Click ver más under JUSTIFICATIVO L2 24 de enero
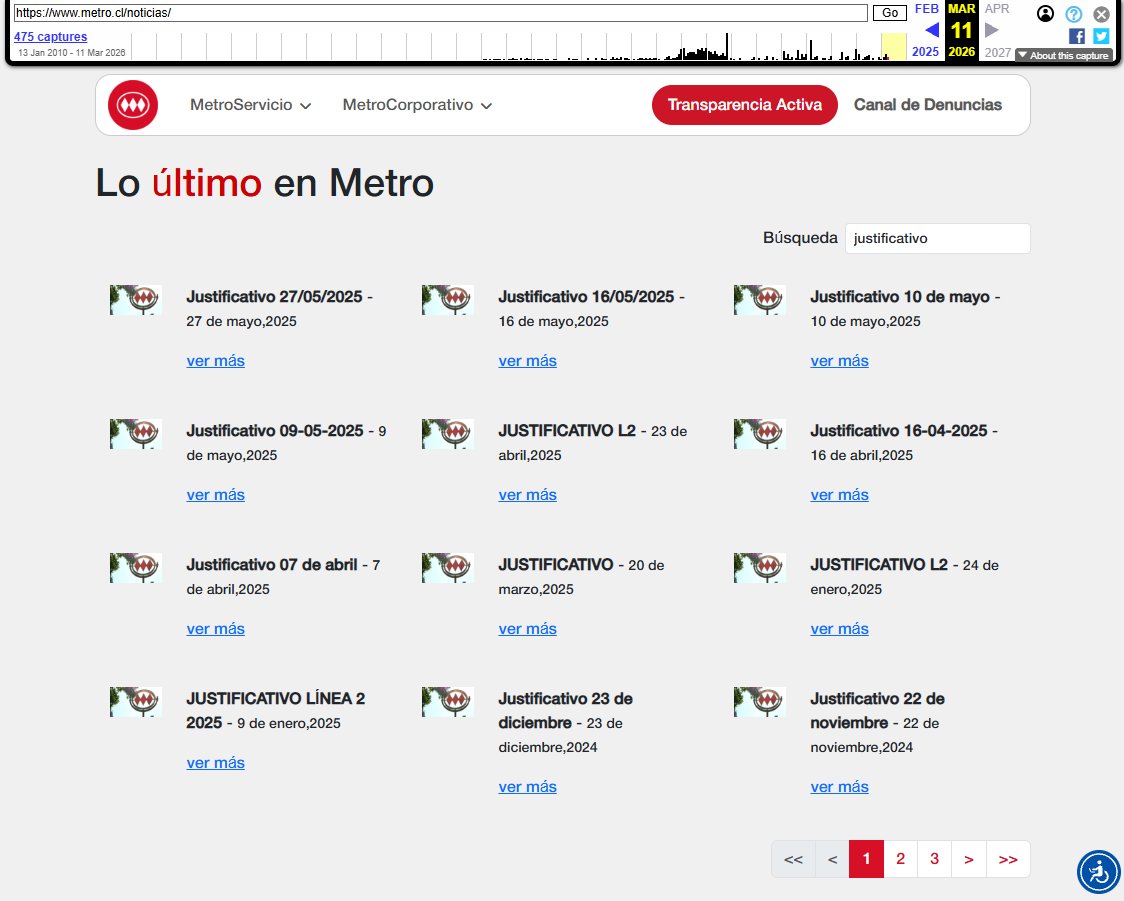Viewport: 1124px width, 901px height. point(839,629)
